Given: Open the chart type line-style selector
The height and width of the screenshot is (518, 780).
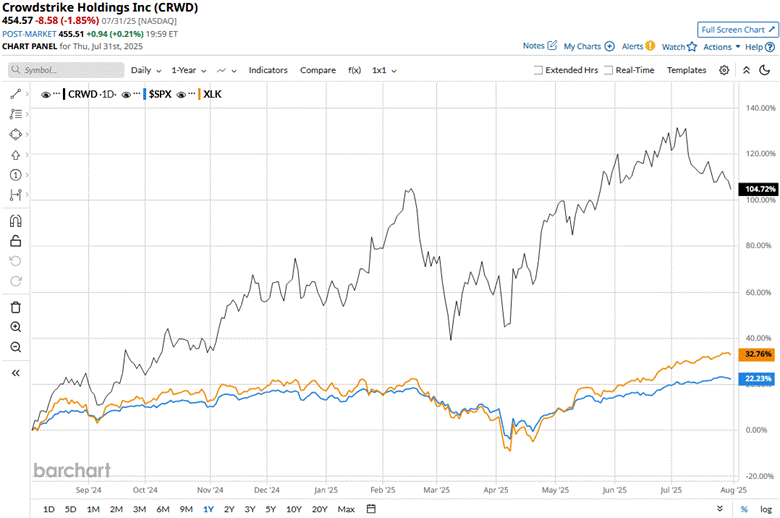Looking at the screenshot, I should (x=226, y=70).
